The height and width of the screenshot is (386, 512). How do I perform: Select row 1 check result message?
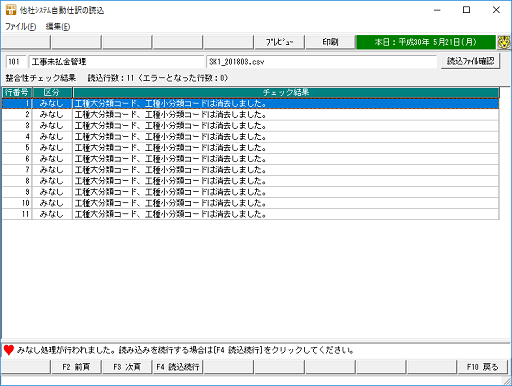click(x=286, y=104)
